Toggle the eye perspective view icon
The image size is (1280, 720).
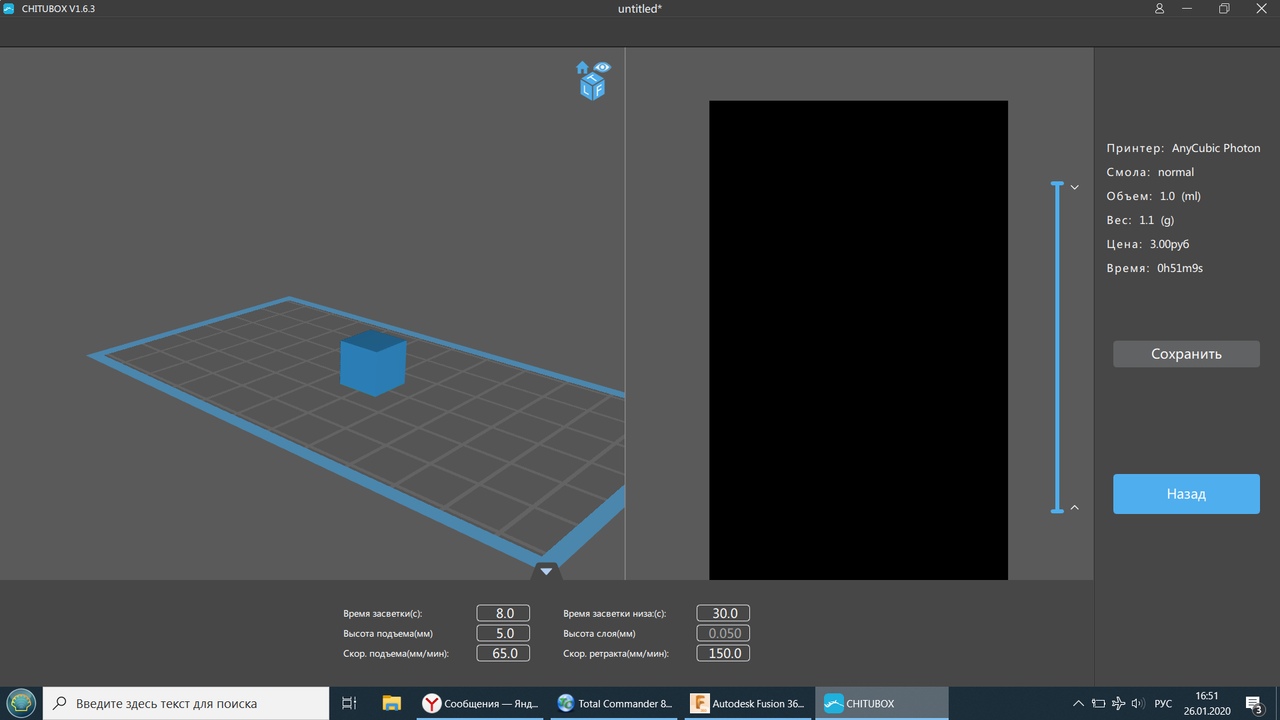point(602,68)
